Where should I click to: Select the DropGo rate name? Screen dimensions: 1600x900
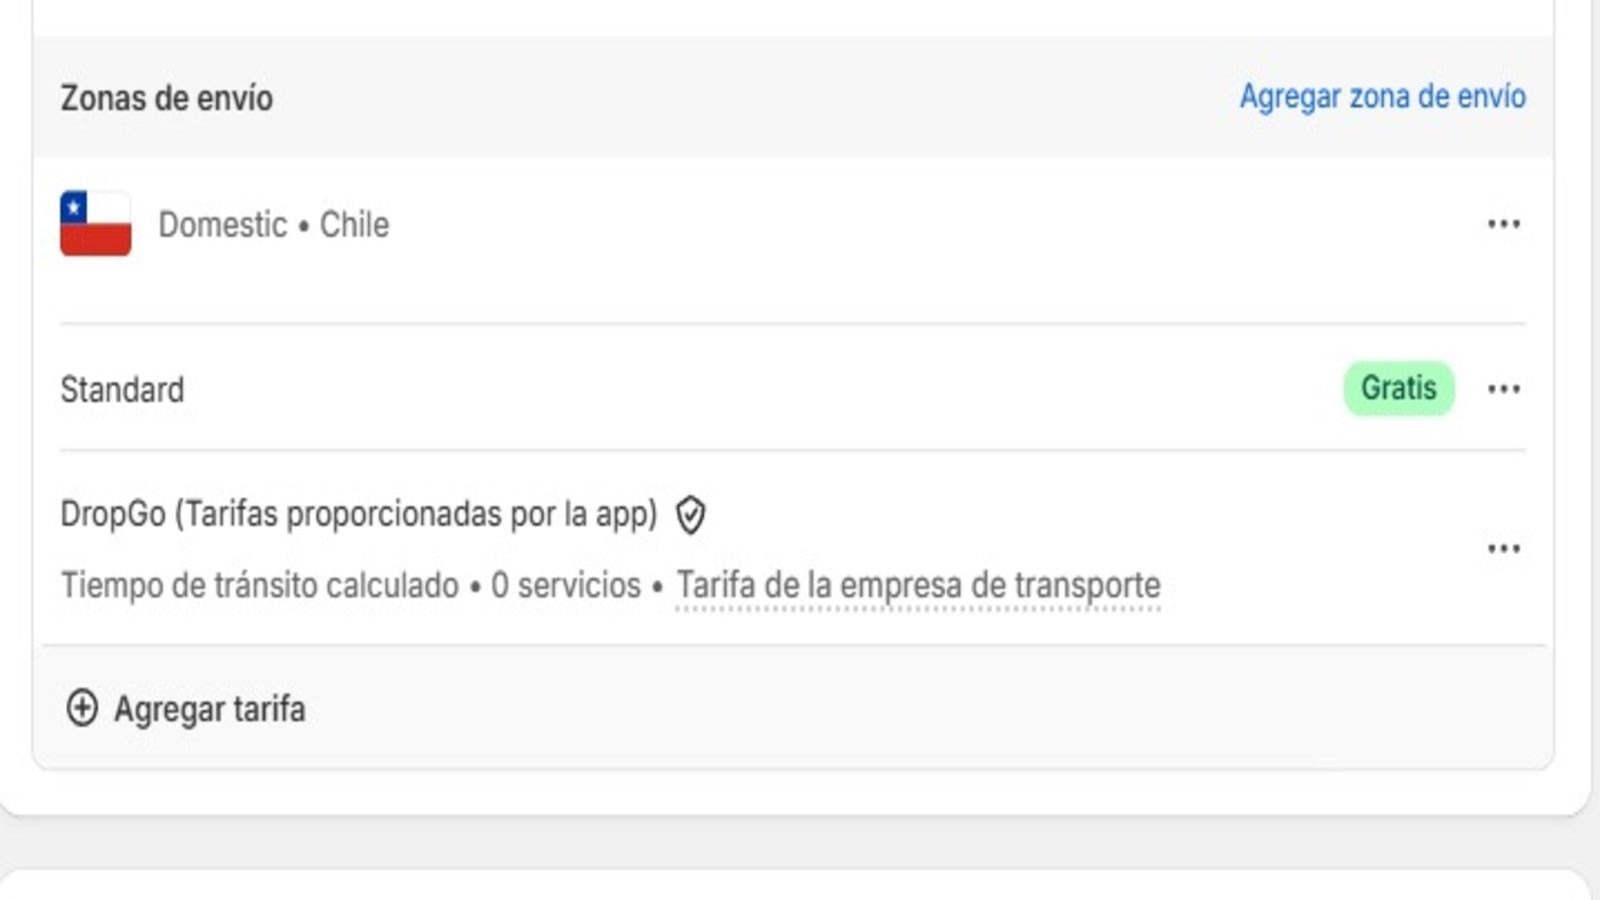pos(360,514)
